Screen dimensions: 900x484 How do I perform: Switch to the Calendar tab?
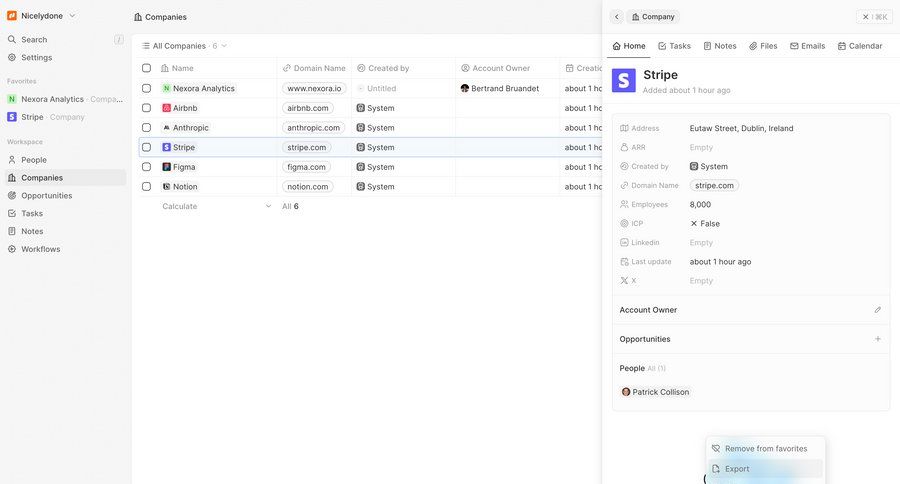click(859, 46)
